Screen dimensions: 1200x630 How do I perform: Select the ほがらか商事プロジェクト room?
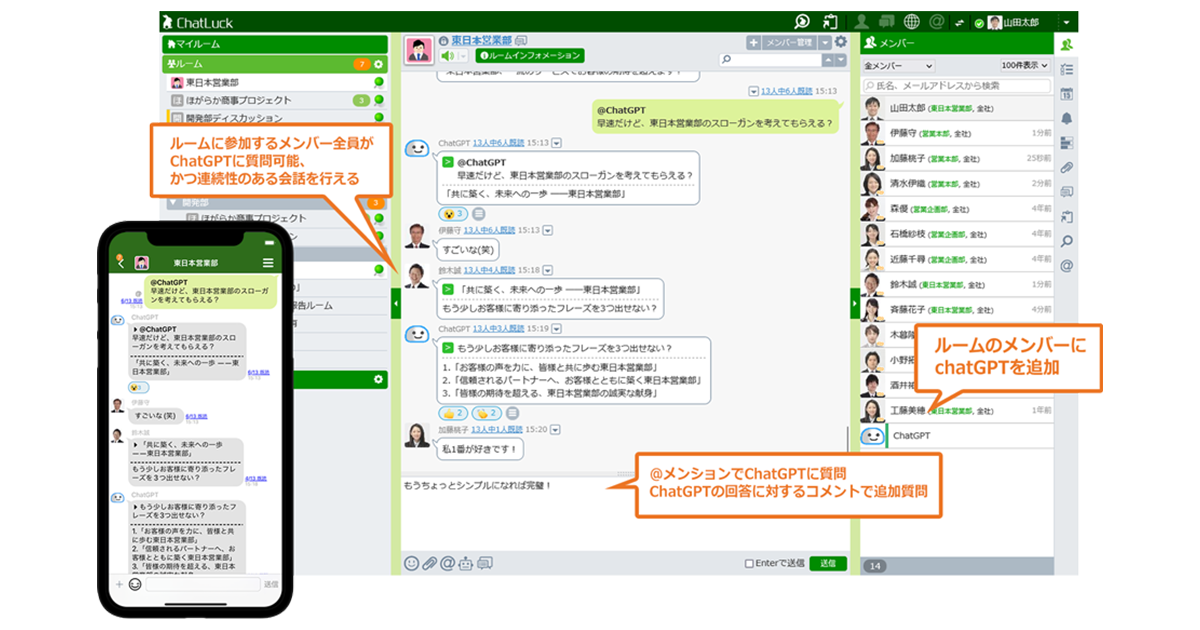[x=275, y=101]
